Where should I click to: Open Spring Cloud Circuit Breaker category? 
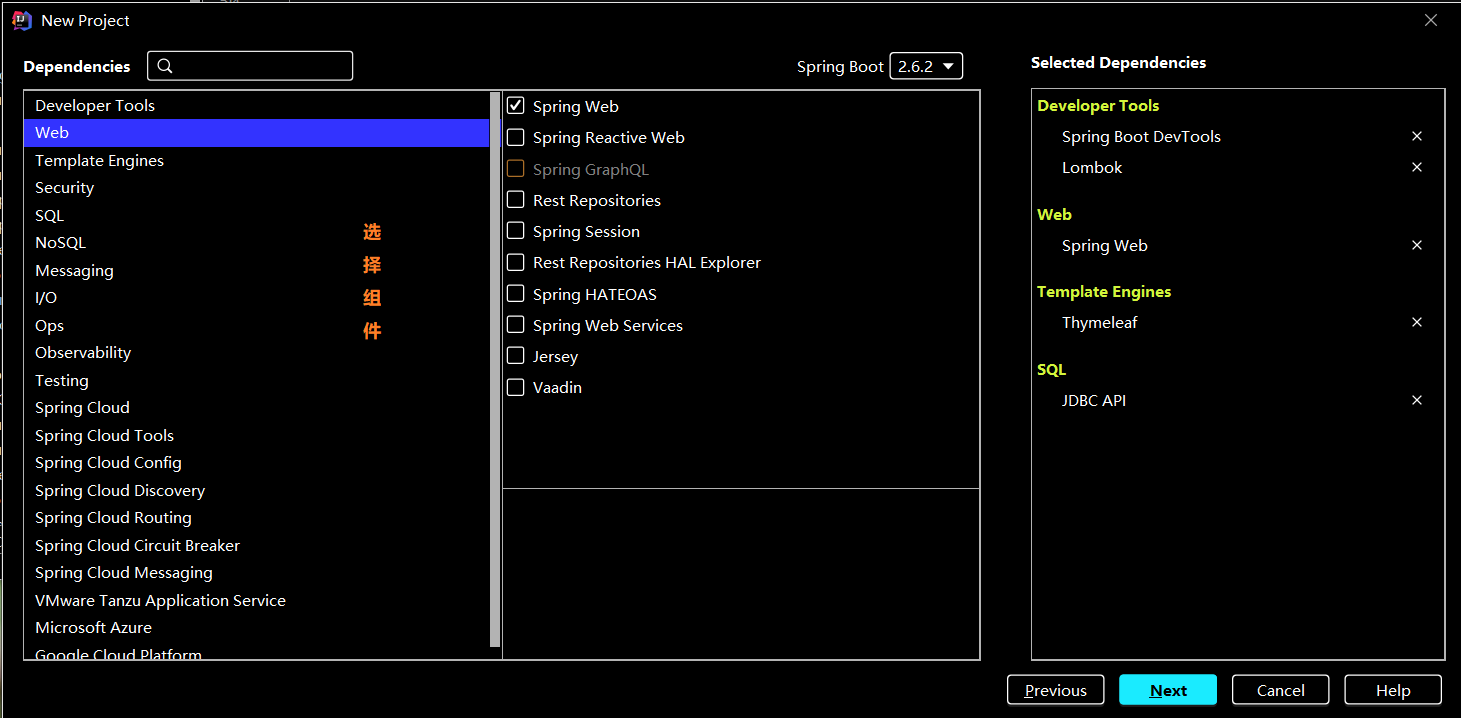(x=256, y=545)
